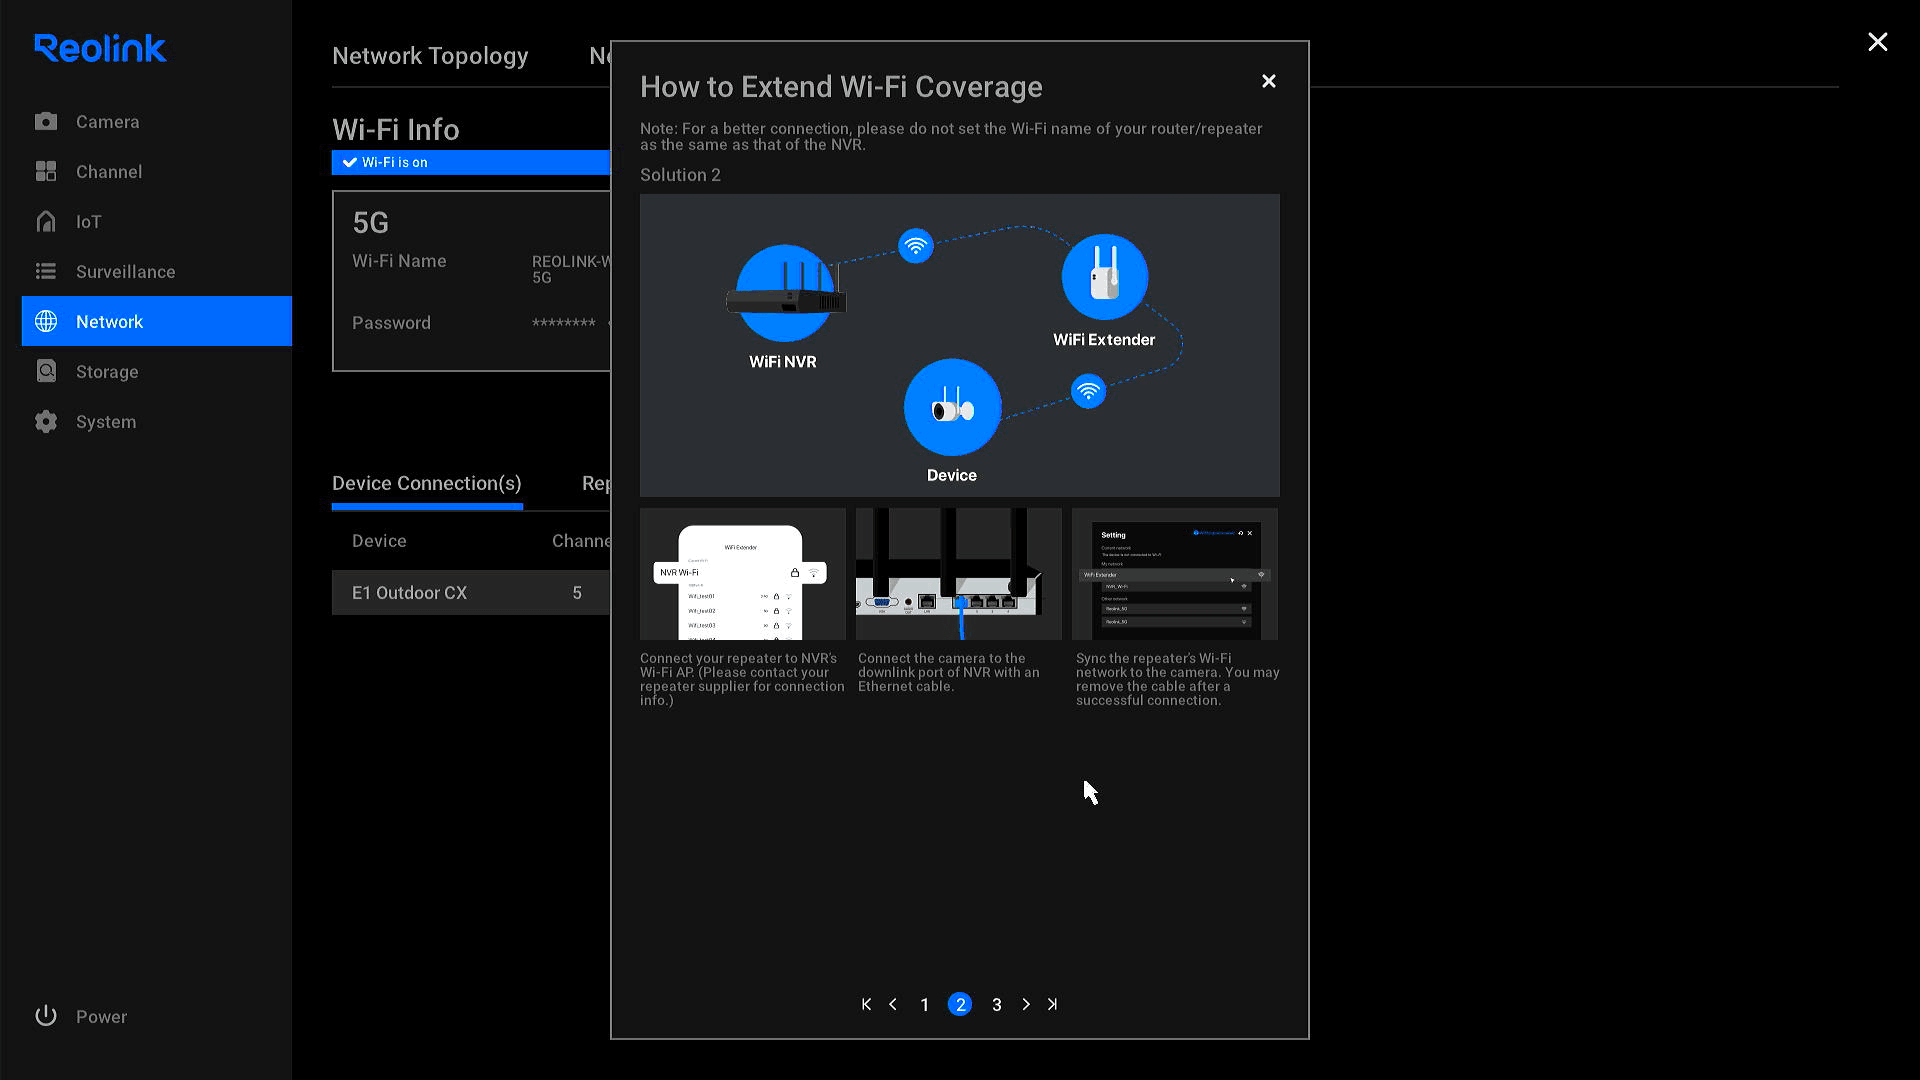Click the Reolink logo
This screenshot has width=1920, height=1080.
click(x=99, y=48)
